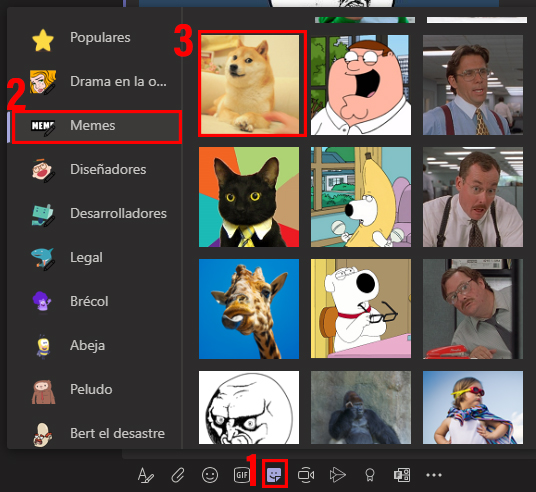Select the Populares sticker category
536x492 pixels.
tap(94, 38)
